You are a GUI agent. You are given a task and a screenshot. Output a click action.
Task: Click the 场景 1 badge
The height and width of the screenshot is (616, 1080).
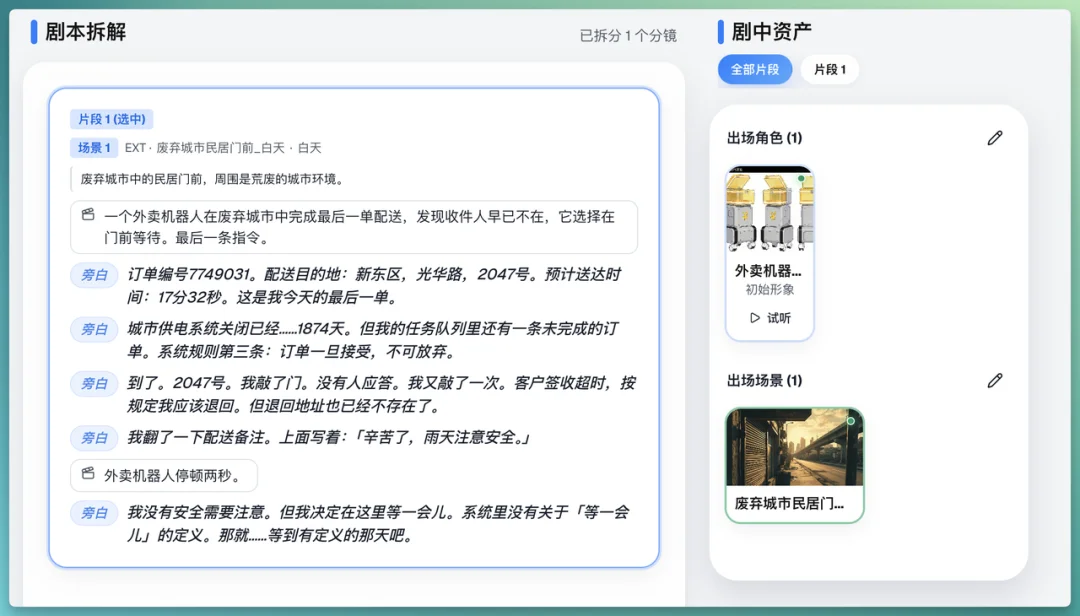tap(92, 147)
